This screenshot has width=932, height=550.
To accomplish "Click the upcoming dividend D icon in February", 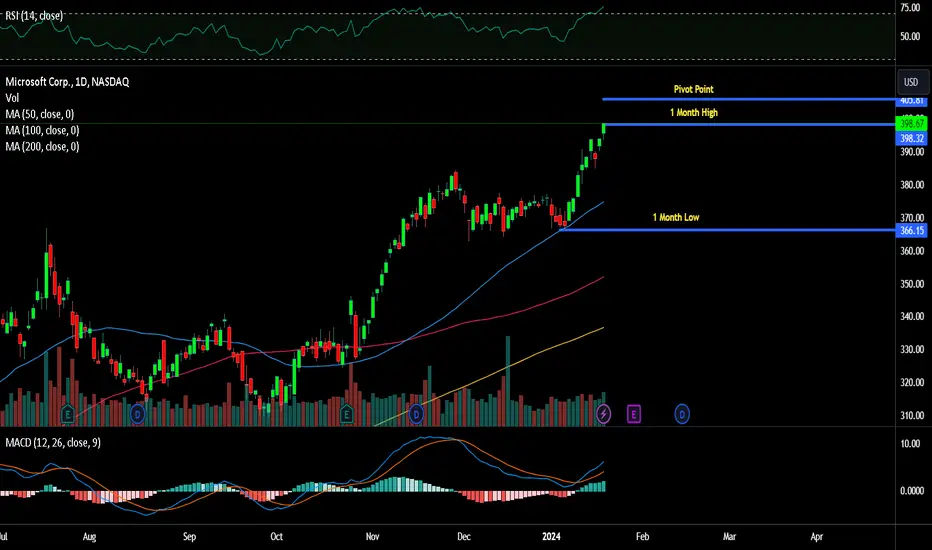I will [x=682, y=414].
